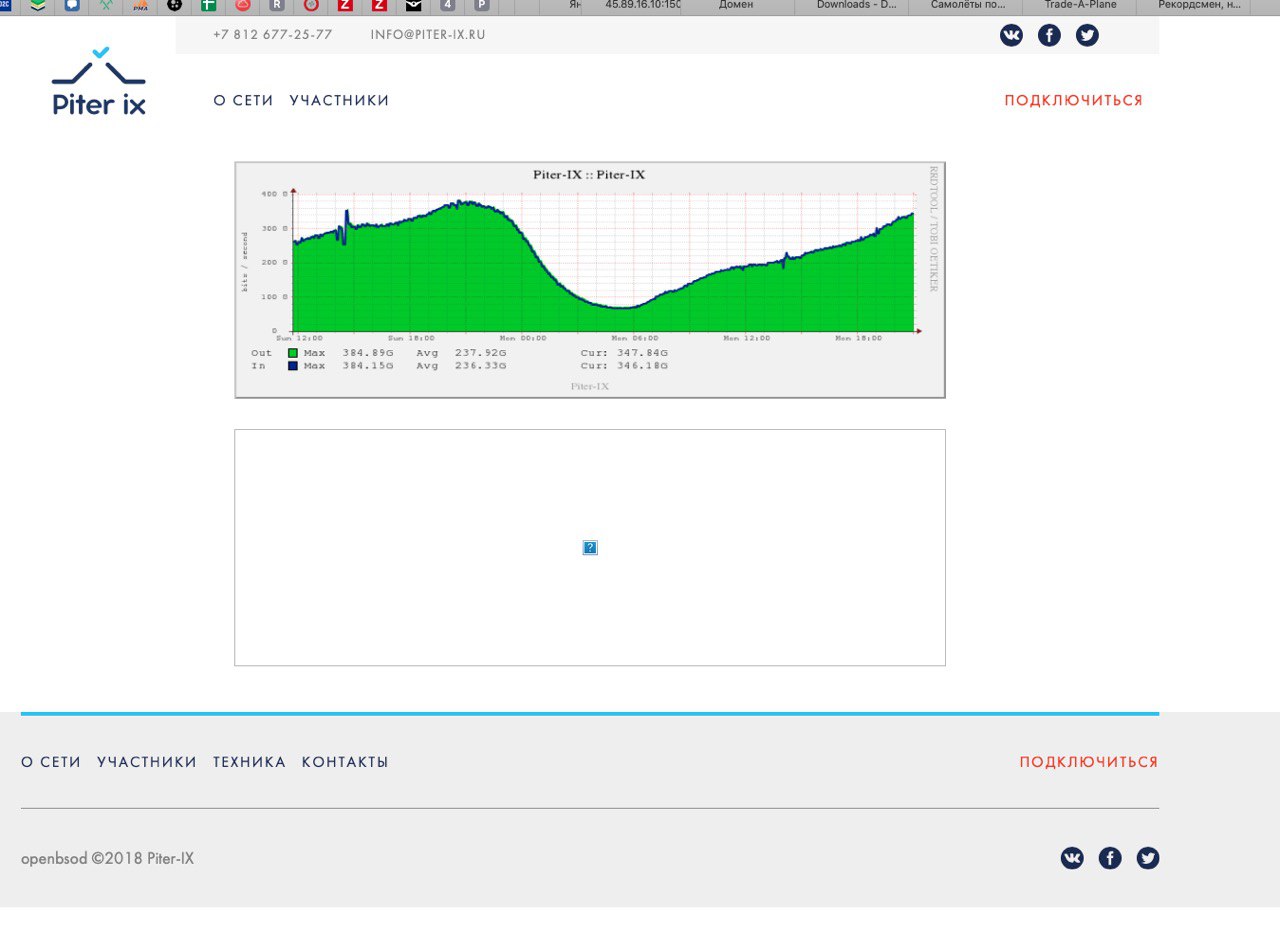Screen dimensions: 1280x935
Task: Click the Piter-IX traffic graph image
Action: coord(590,280)
